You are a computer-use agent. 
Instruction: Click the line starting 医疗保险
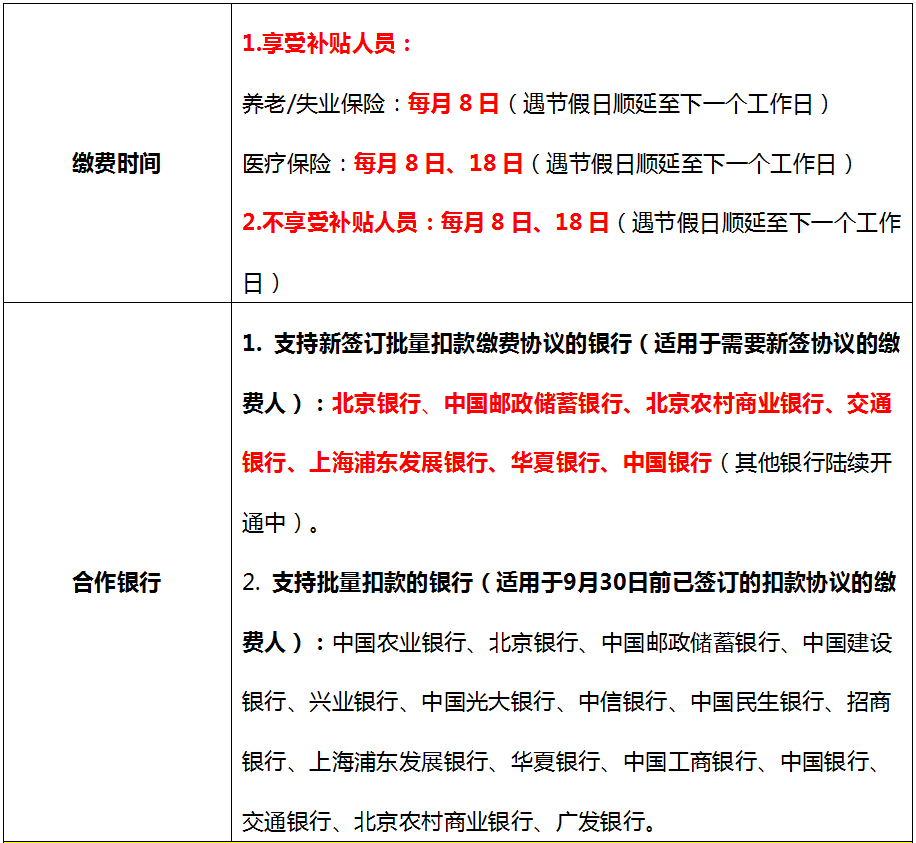tap(547, 164)
